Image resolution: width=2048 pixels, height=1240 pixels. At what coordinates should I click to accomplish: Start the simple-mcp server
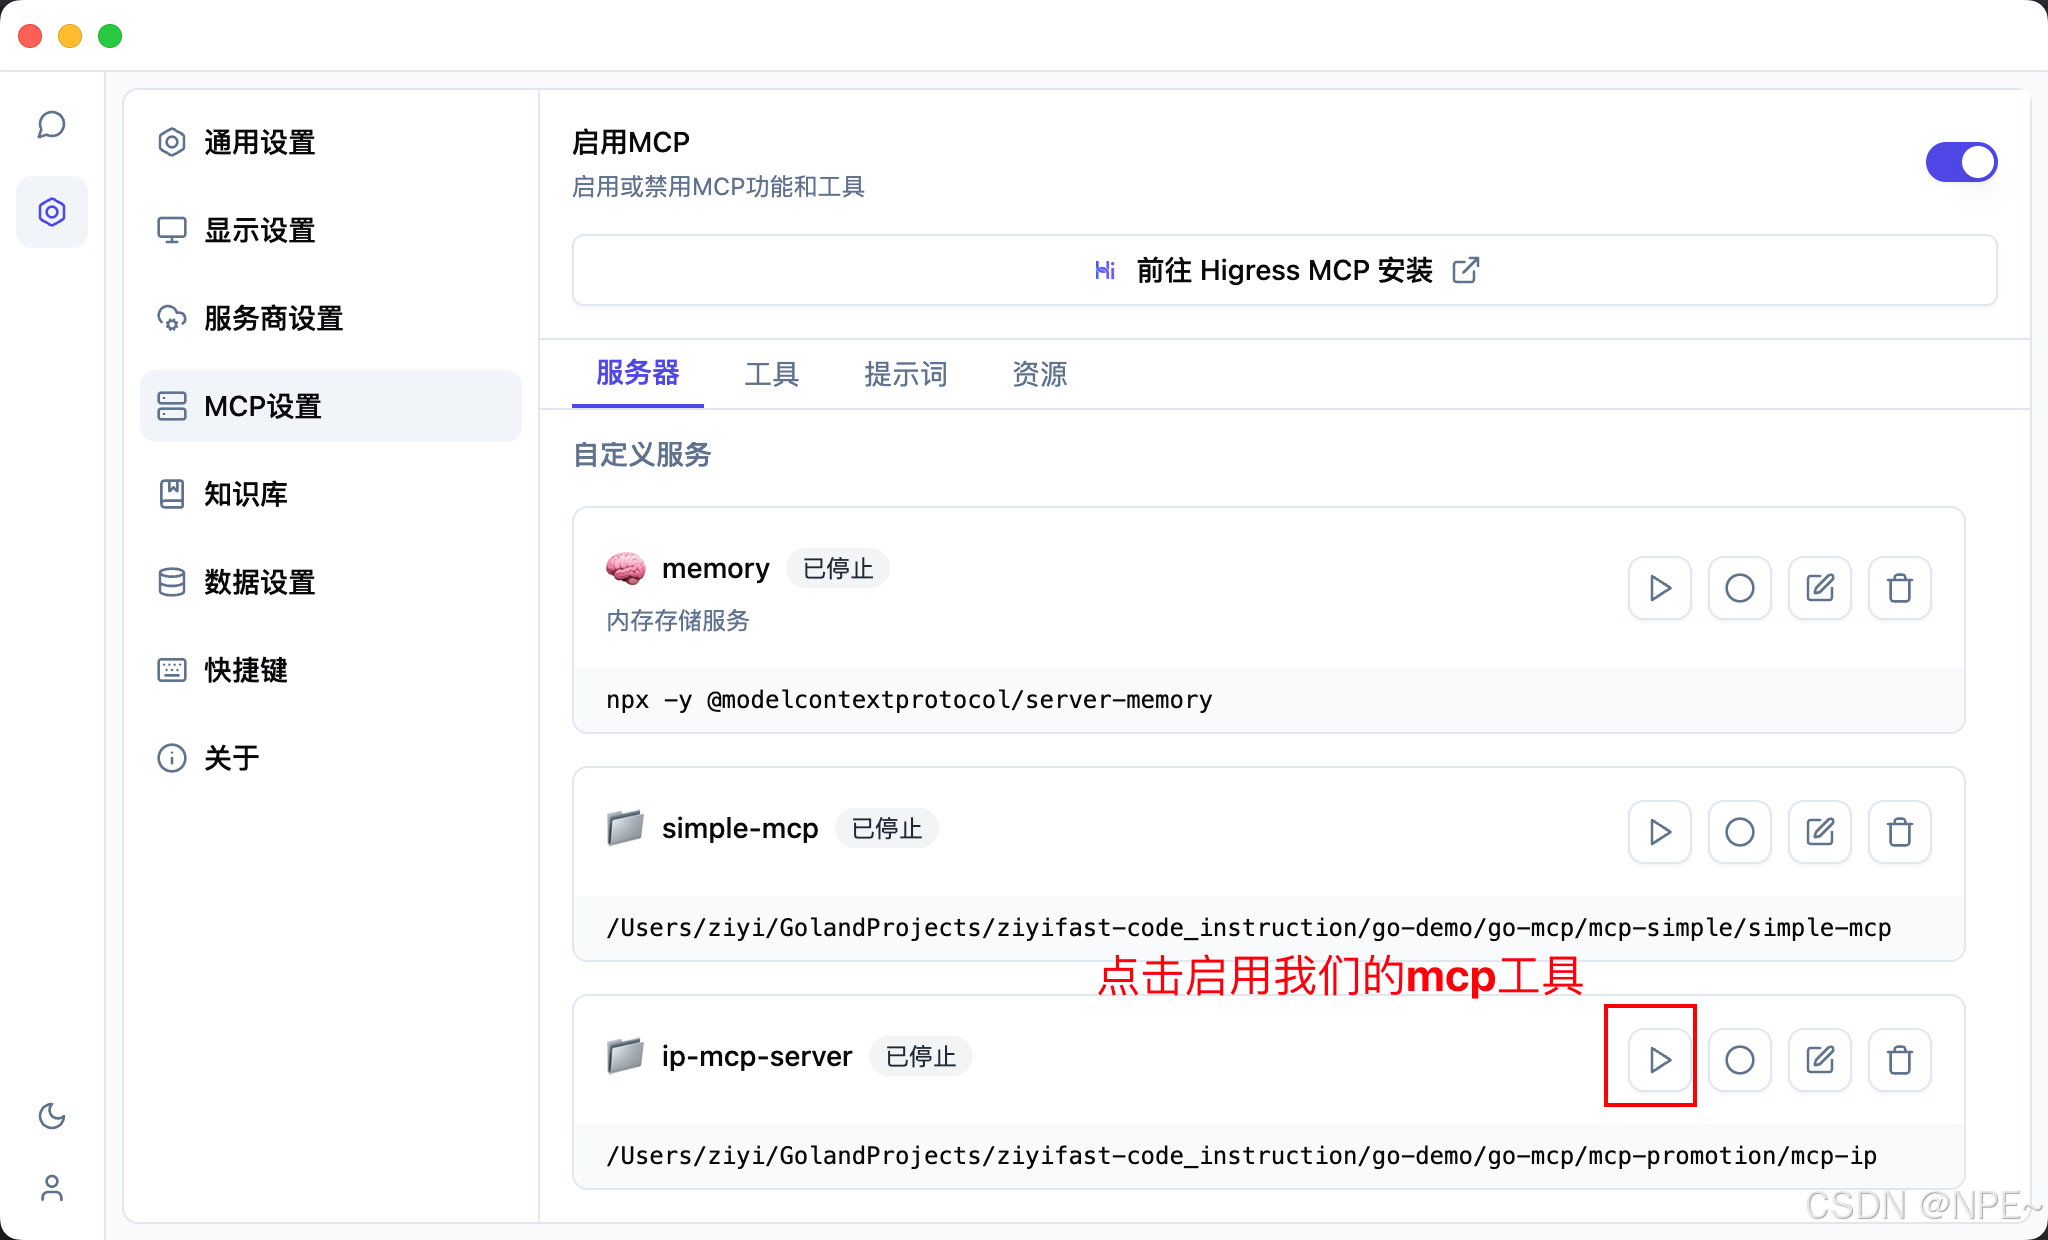[x=1659, y=831]
